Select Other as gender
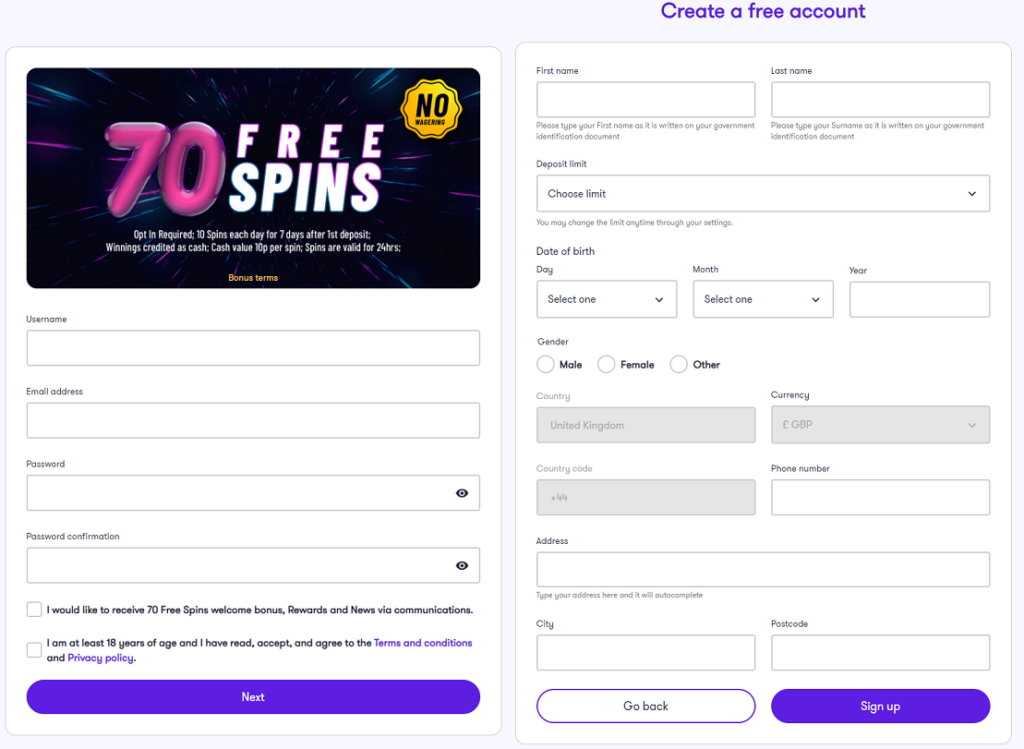1024x749 pixels. (x=679, y=365)
